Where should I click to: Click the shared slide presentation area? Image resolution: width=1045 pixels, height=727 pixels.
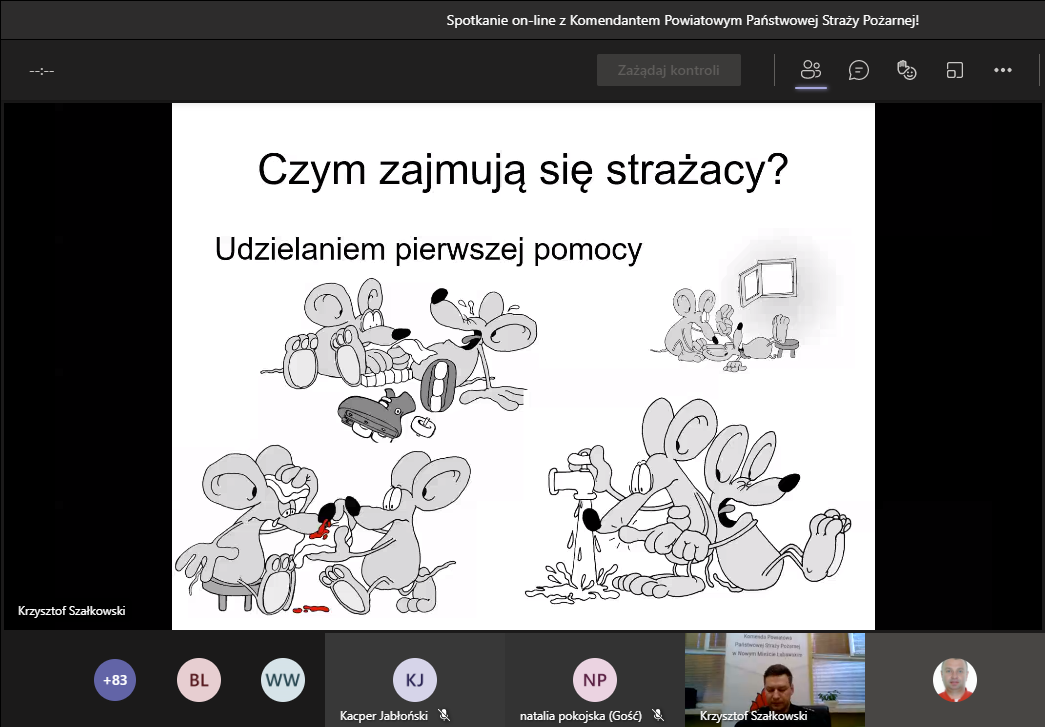pyautogui.click(x=523, y=366)
